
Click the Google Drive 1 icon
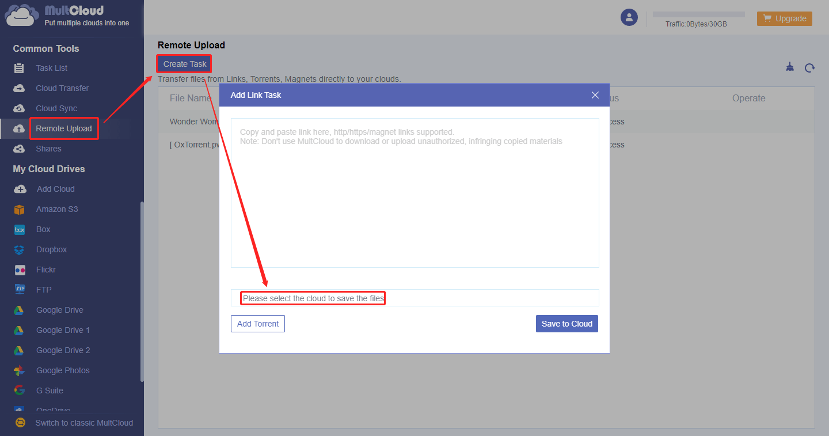(x=19, y=330)
